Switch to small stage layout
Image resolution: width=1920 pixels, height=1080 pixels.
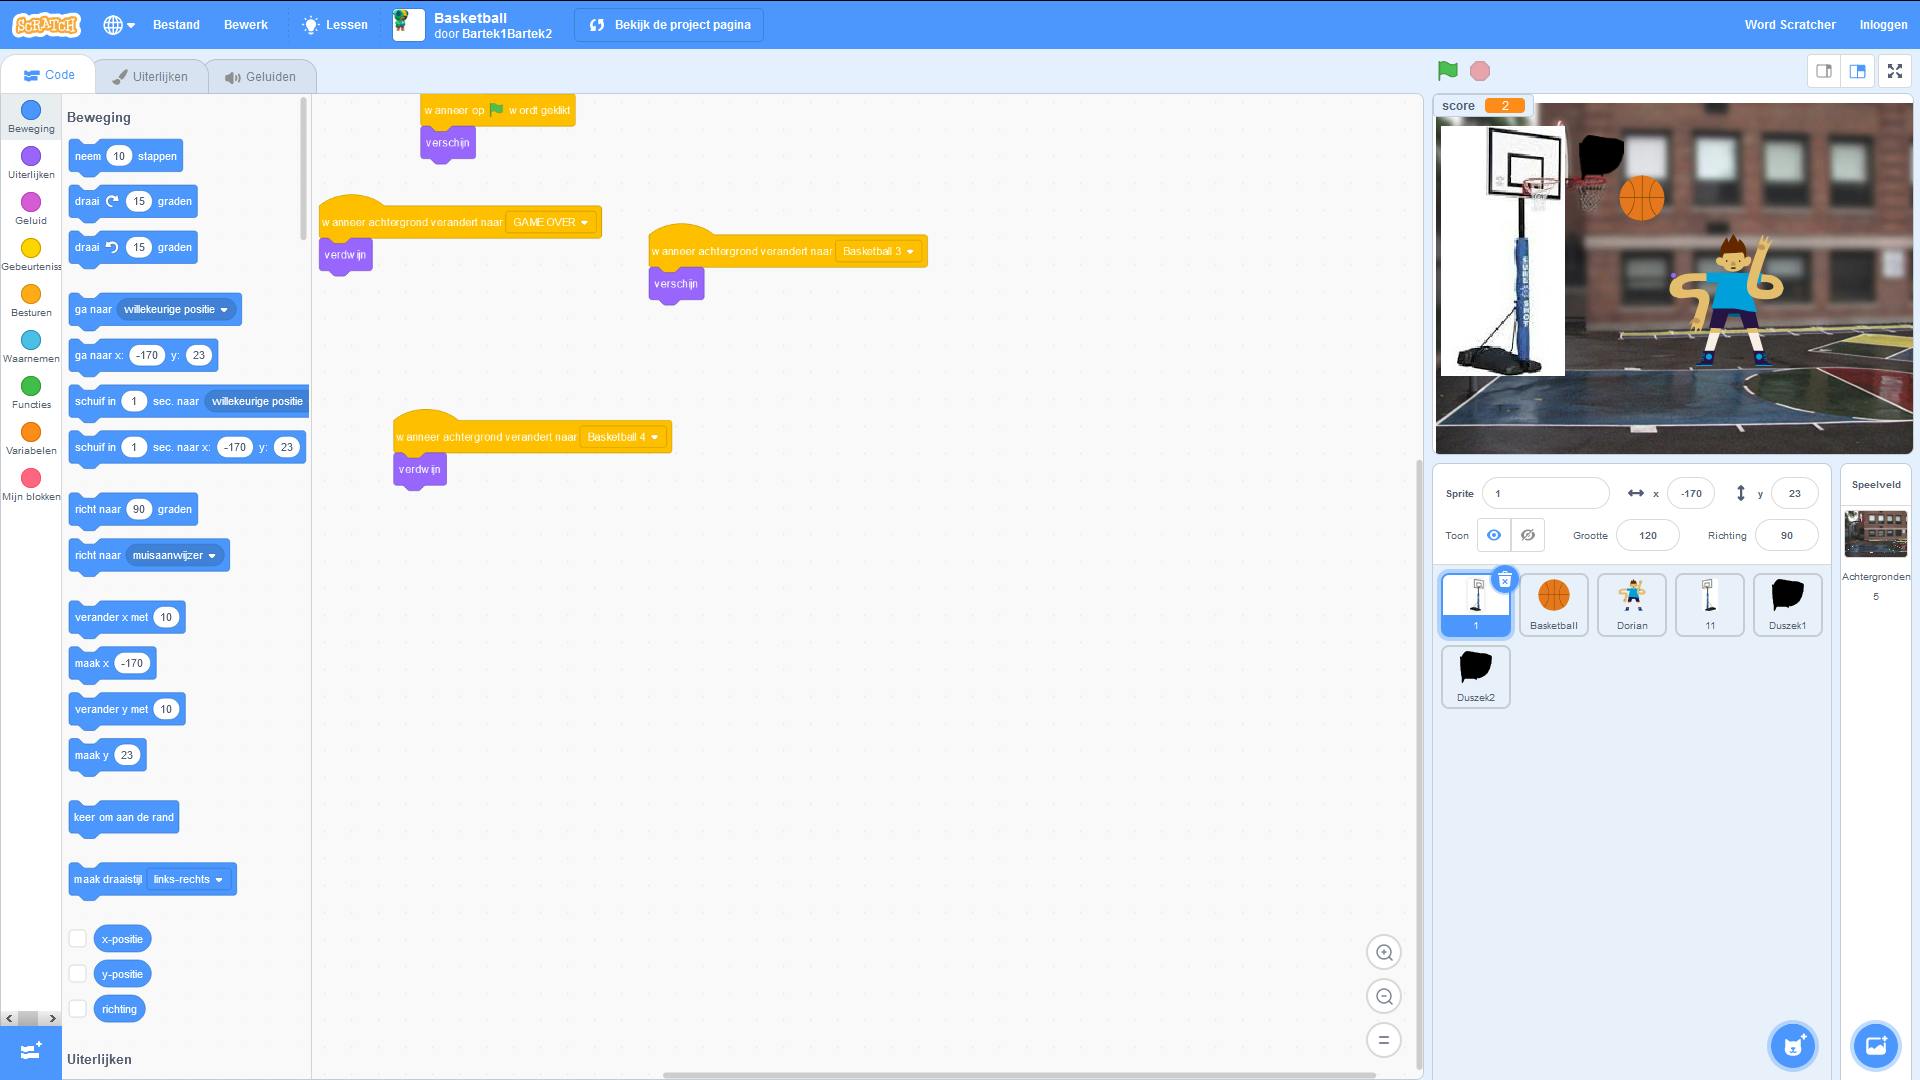(1824, 71)
